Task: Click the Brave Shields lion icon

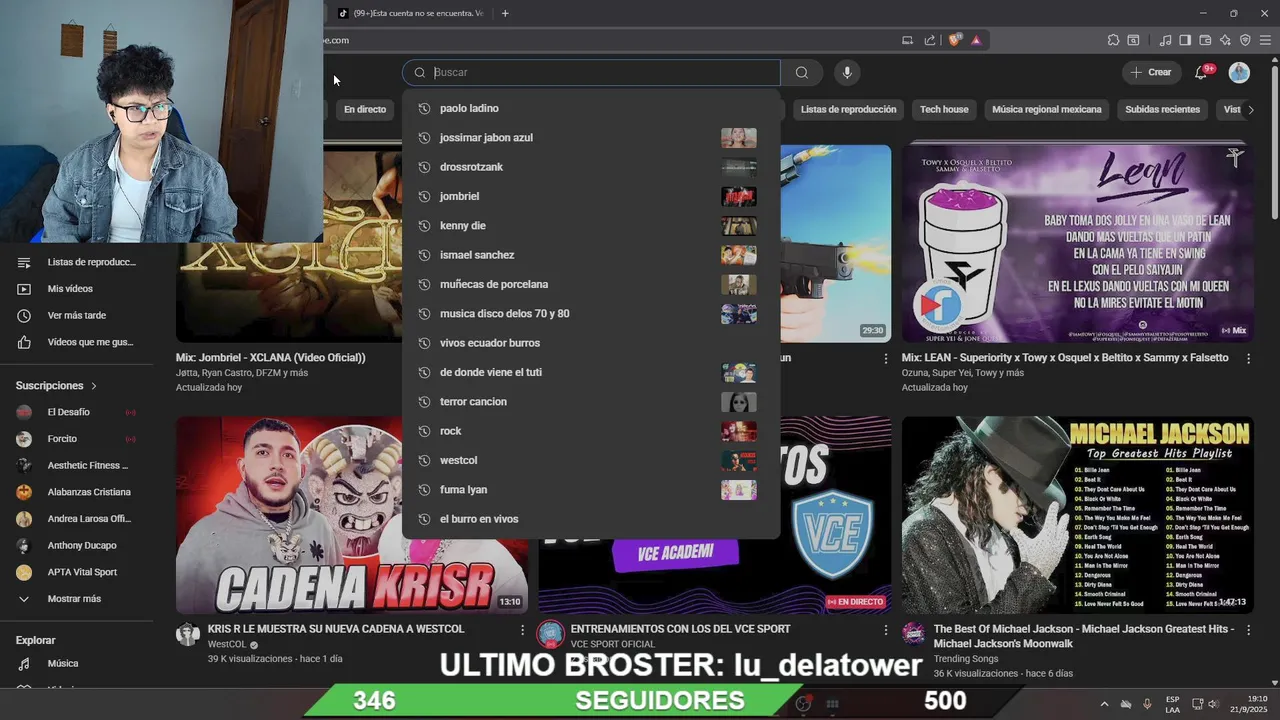Action: [x=955, y=40]
